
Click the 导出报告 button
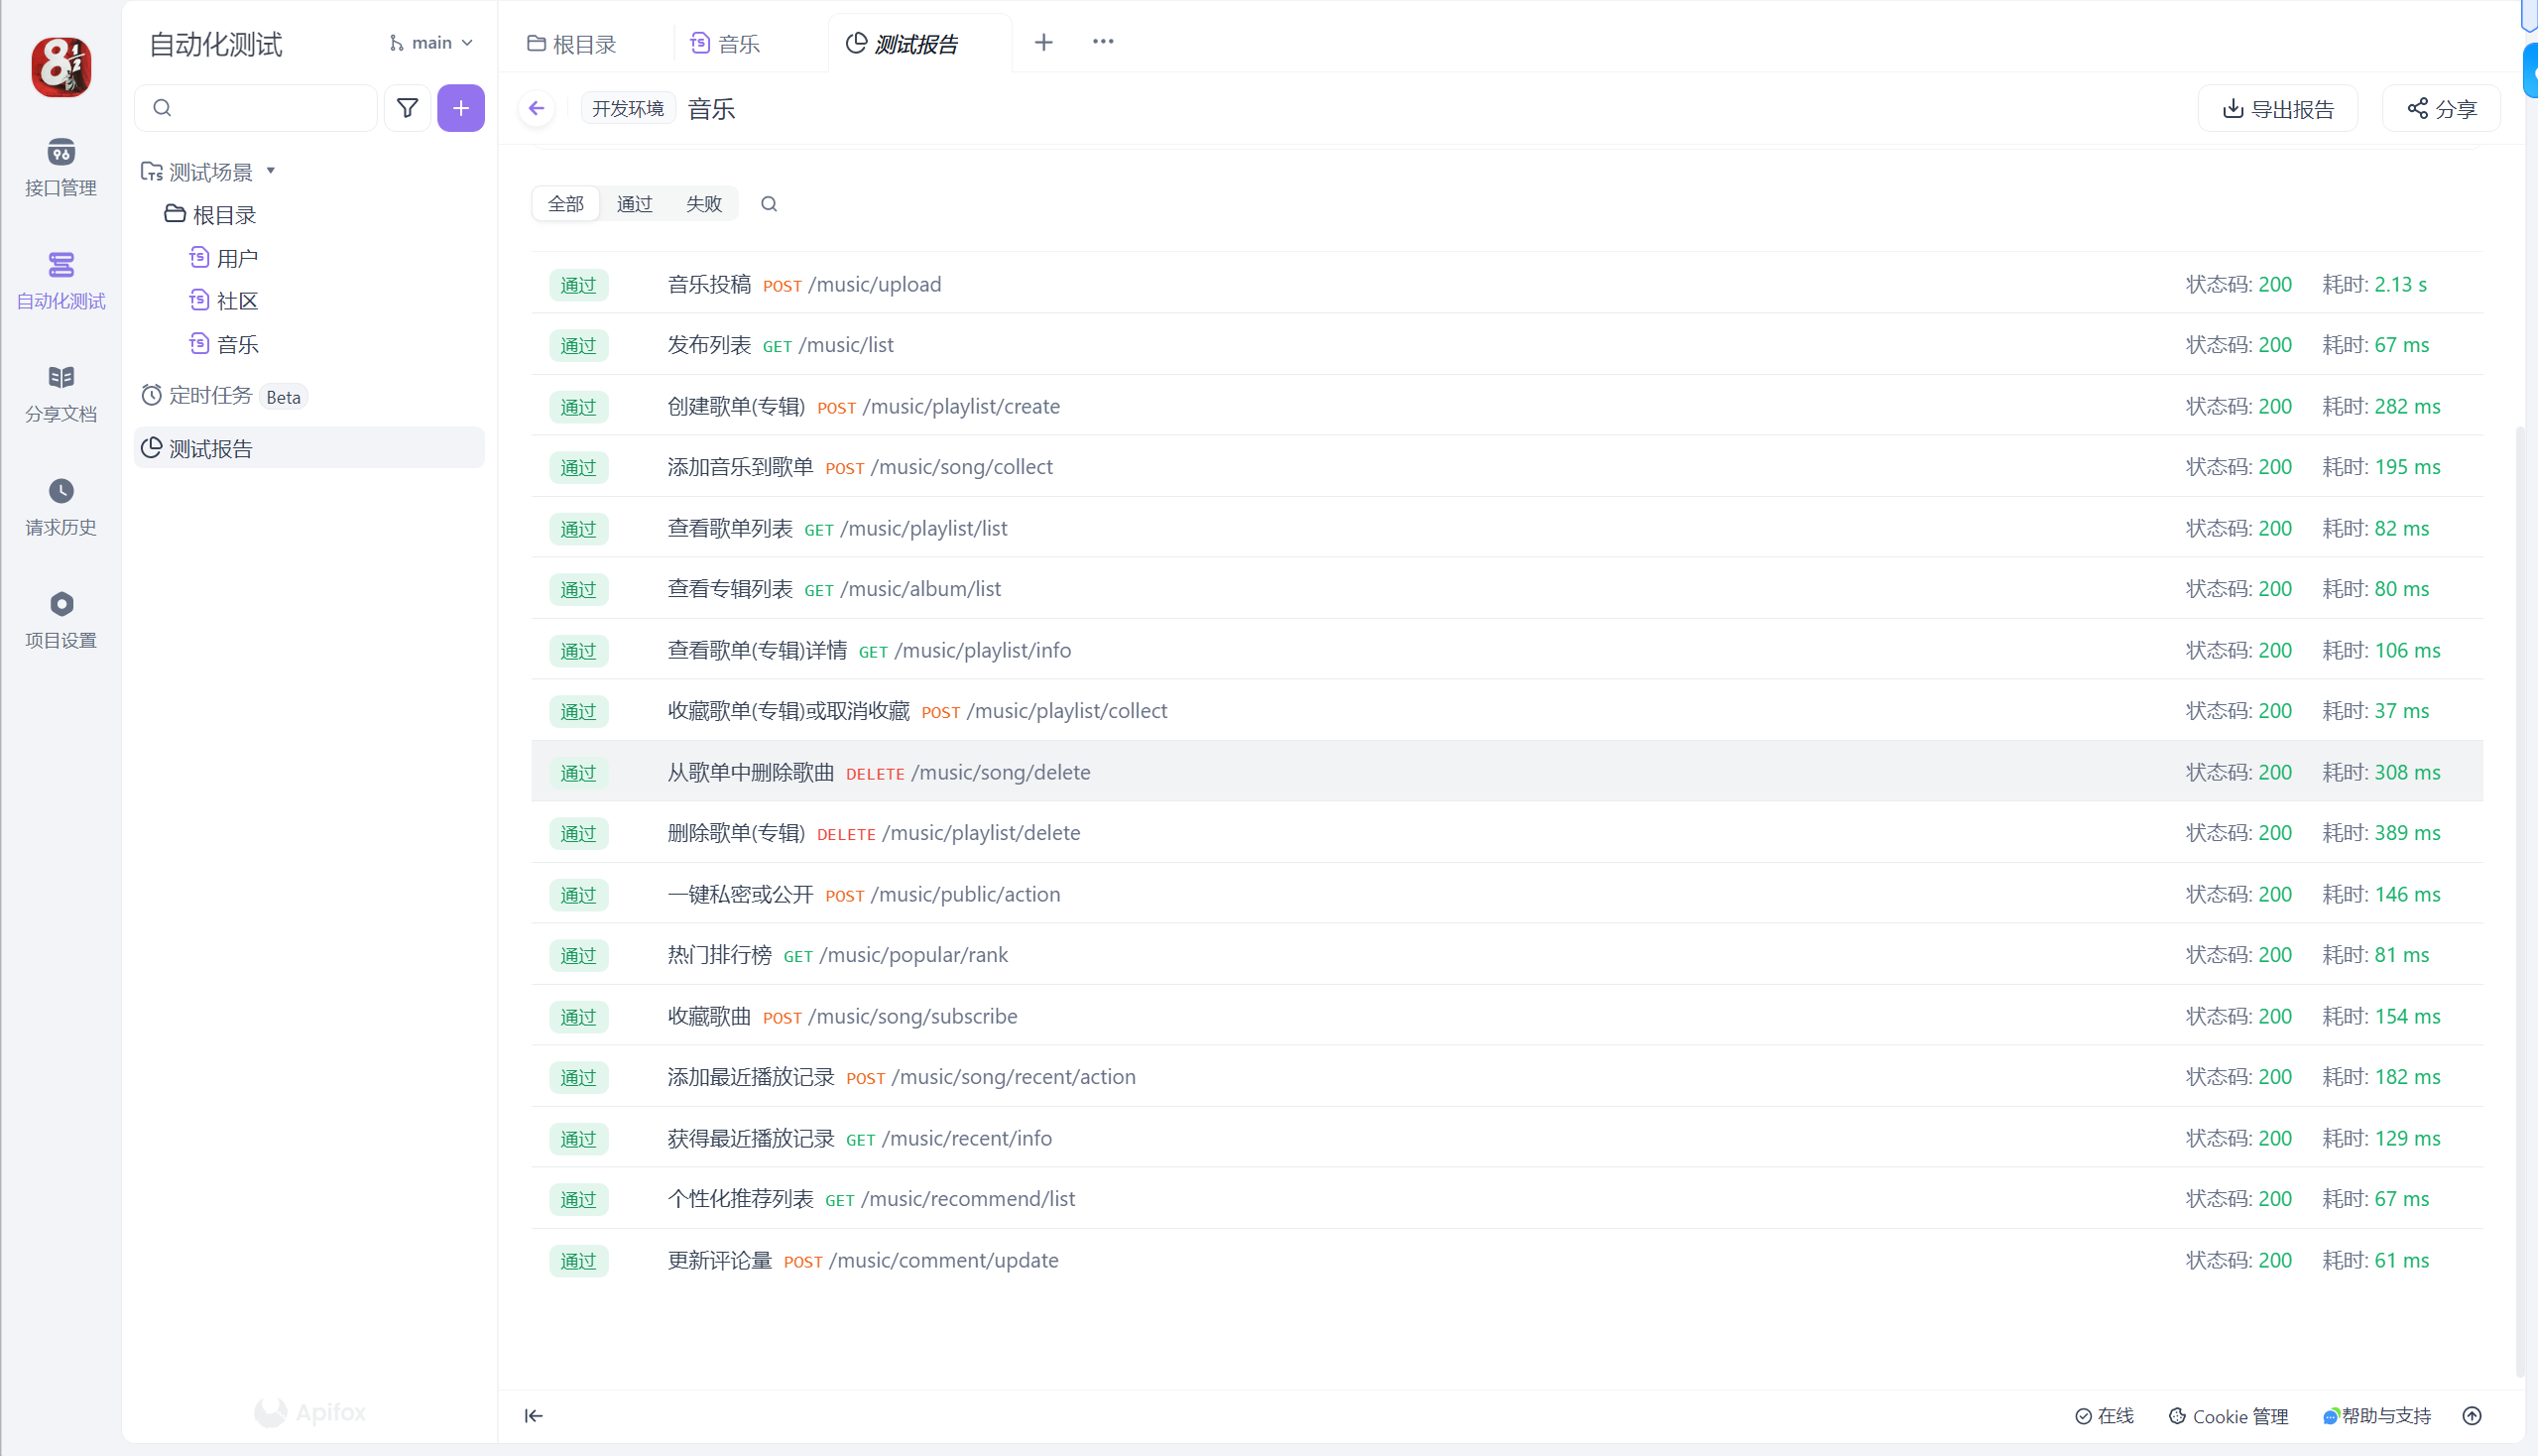pyautogui.click(x=2277, y=109)
